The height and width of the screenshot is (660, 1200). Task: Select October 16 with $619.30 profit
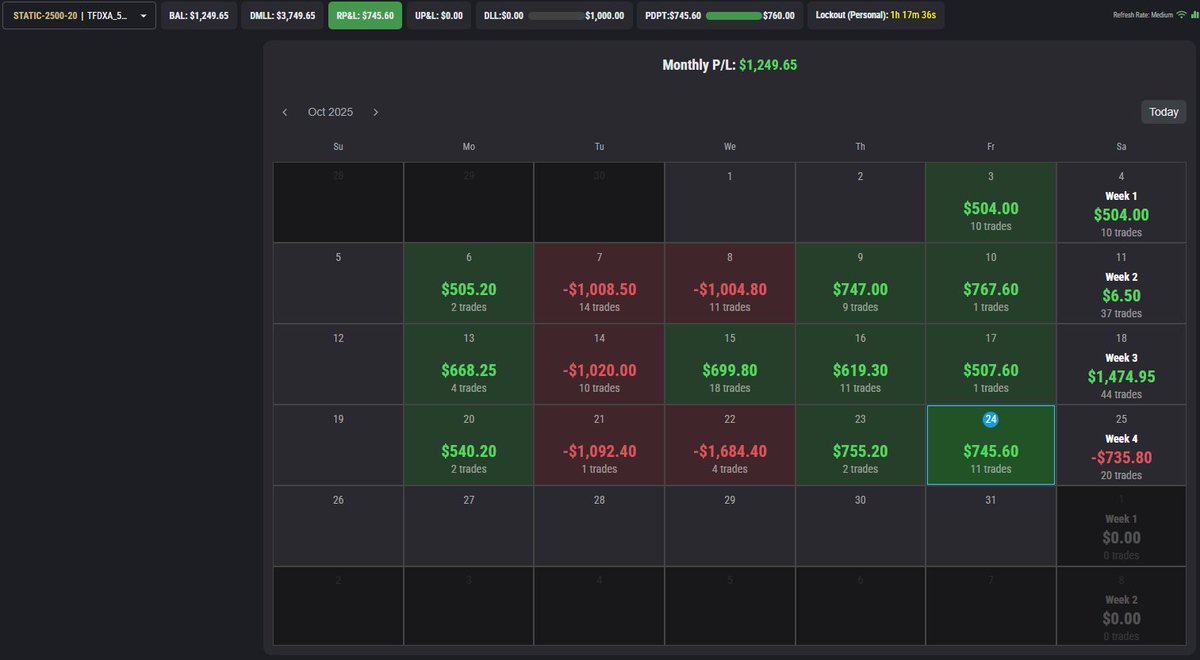[x=860, y=364]
